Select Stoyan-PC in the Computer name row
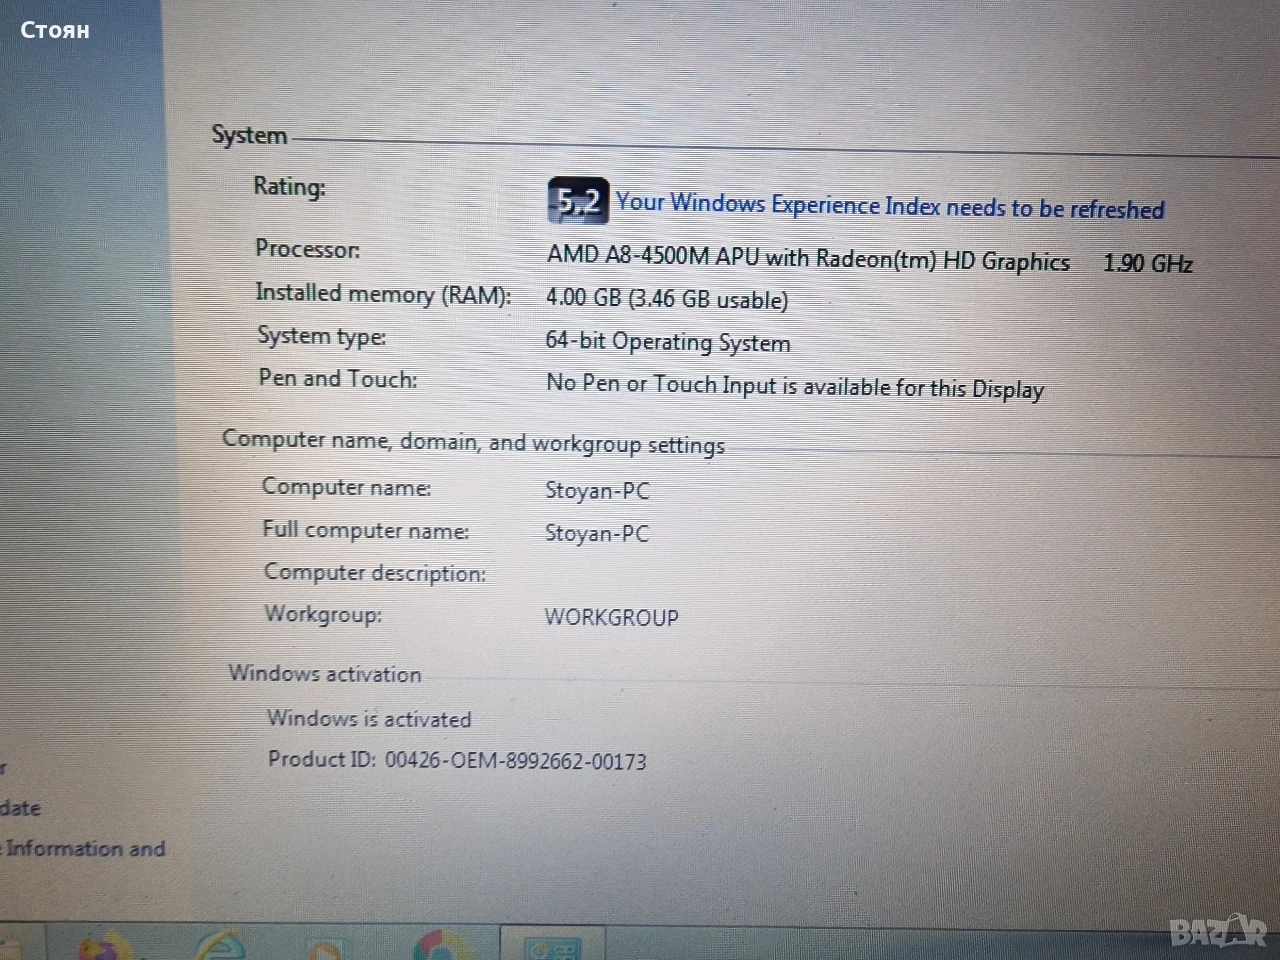This screenshot has width=1280, height=960. coord(597,490)
